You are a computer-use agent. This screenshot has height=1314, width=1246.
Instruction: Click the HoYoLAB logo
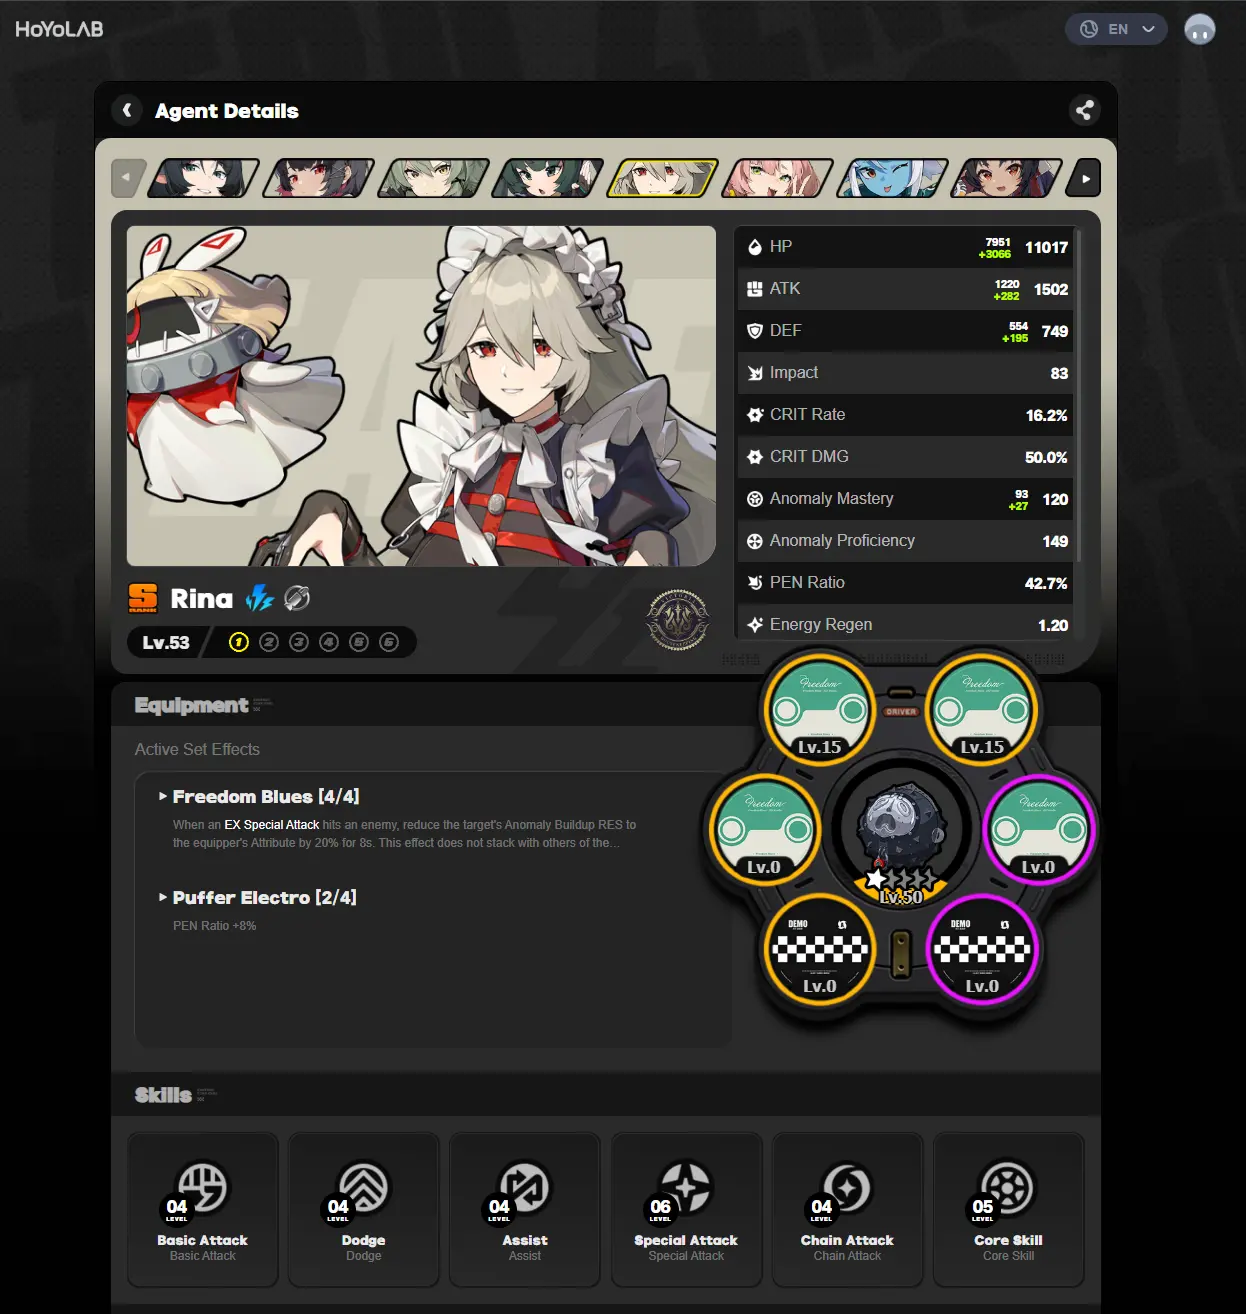[59, 29]
